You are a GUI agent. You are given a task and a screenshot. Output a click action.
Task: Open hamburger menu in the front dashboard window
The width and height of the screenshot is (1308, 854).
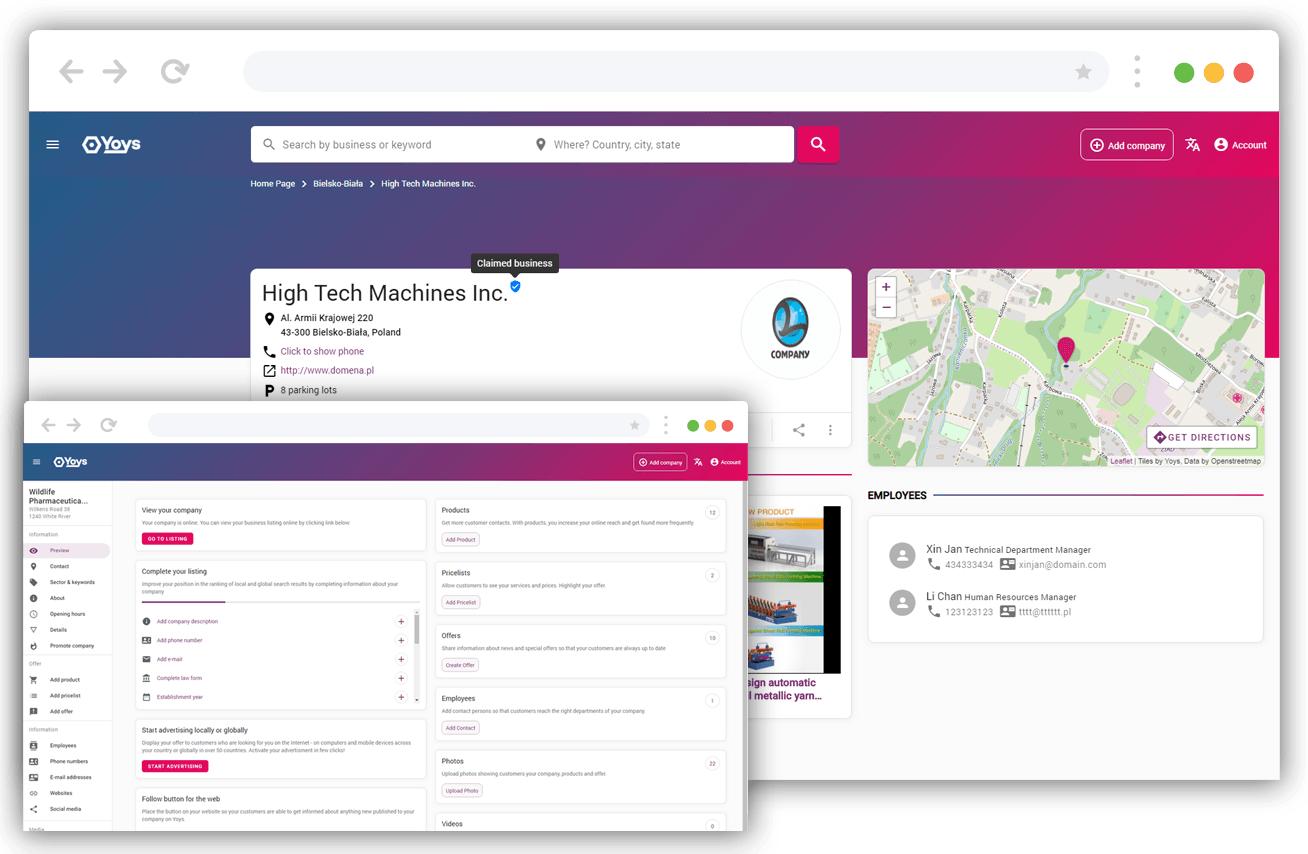click(x=37, y=462)
